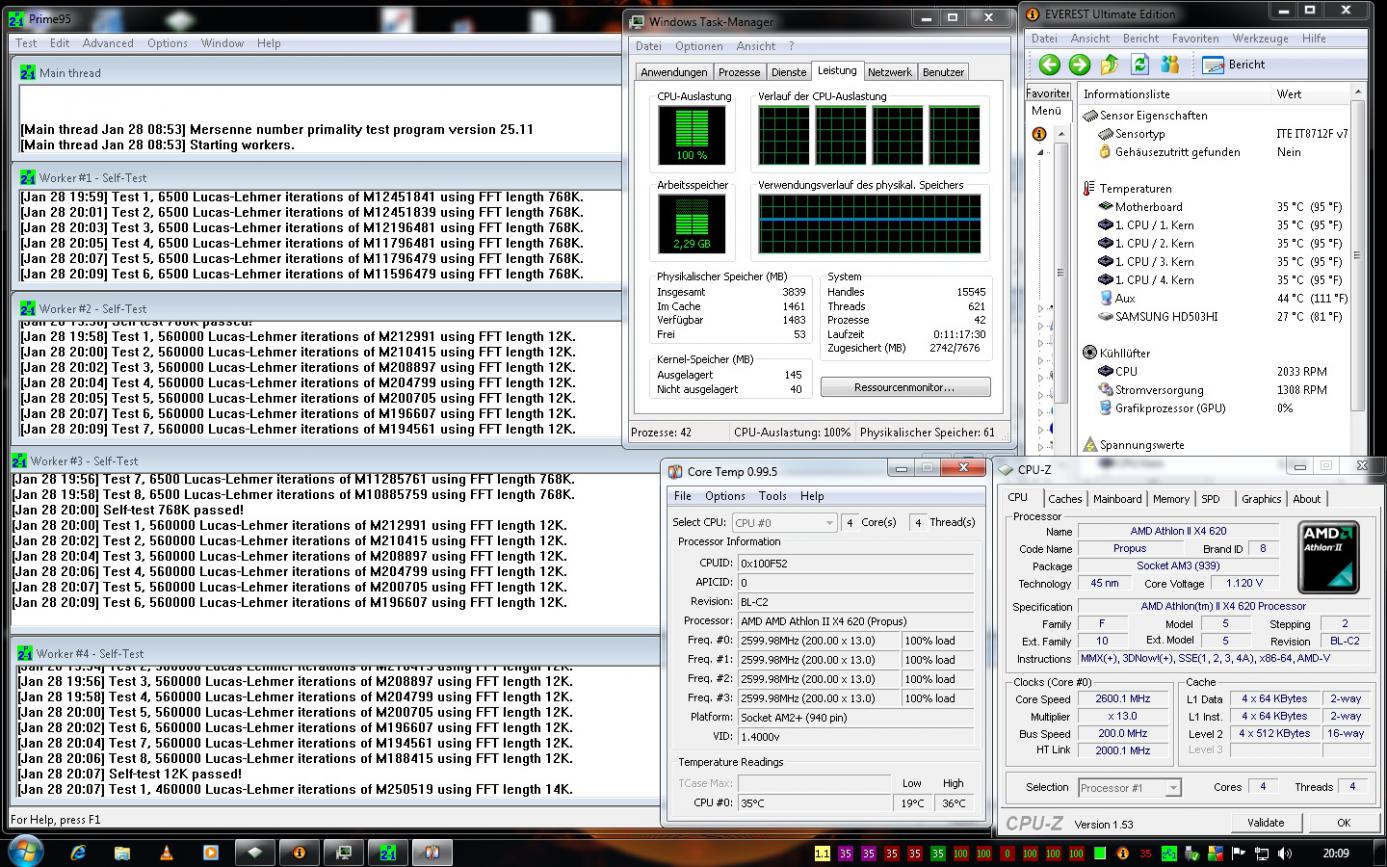Click the Ressourcenmonitor button

pos(905,387)
